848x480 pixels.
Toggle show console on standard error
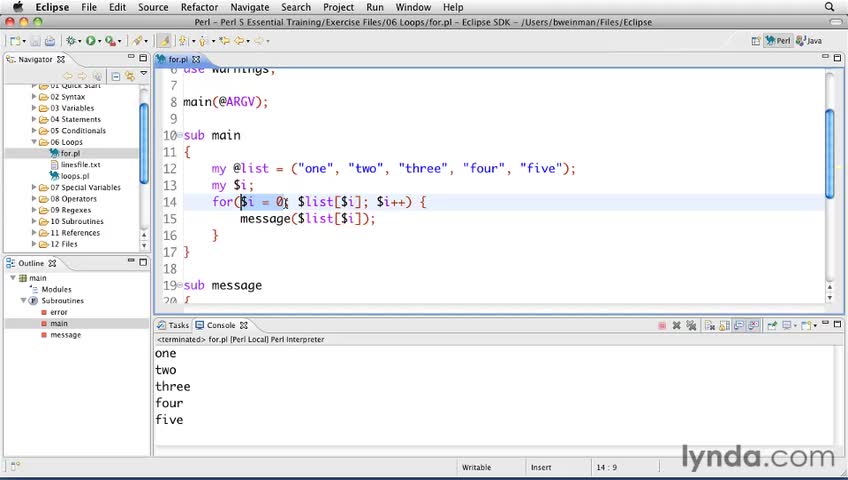click(753, 325)
